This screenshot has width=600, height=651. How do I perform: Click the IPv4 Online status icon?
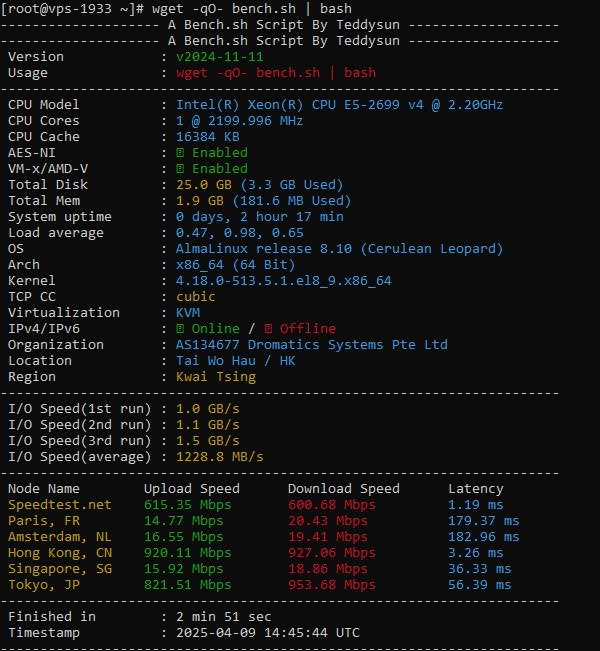pyautogui.click(x=180, y=329)
